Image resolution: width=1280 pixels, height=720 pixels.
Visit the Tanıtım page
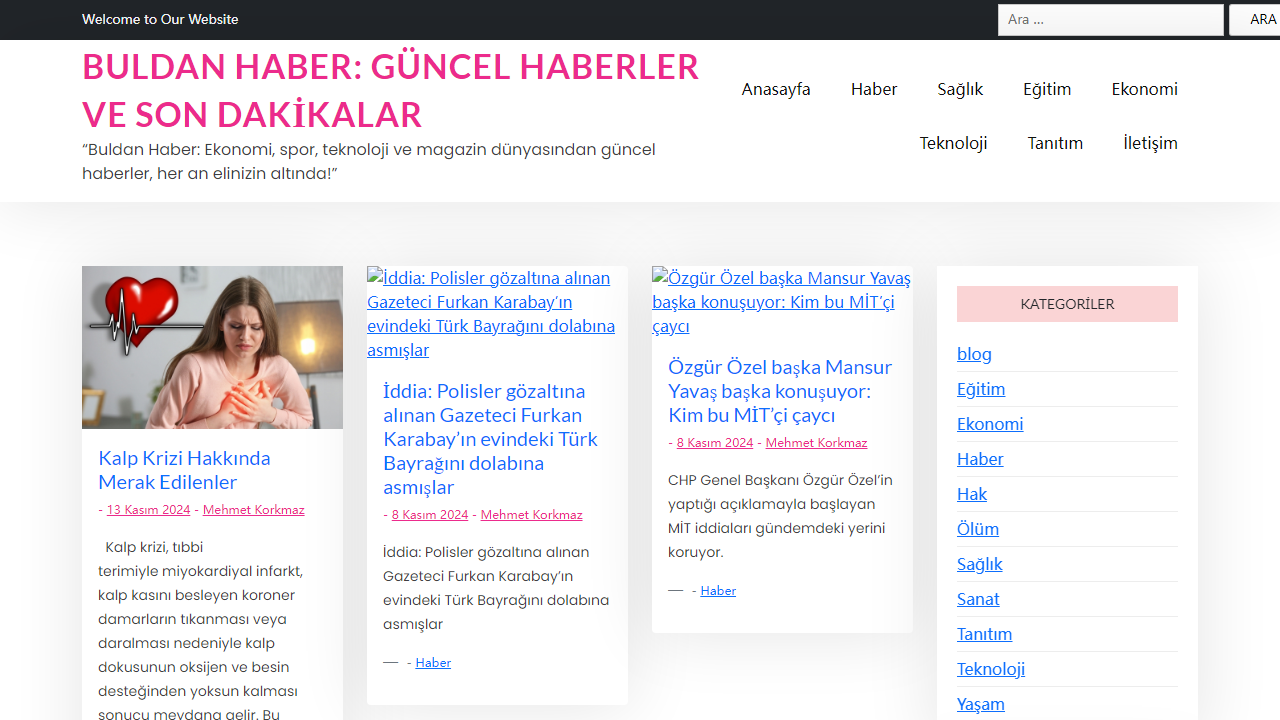1056,143
